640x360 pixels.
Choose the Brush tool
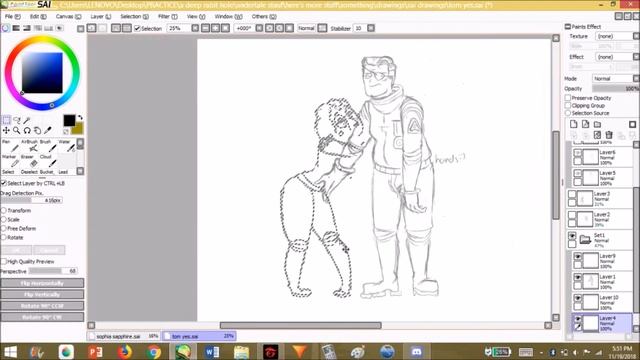tap(47, 146)
